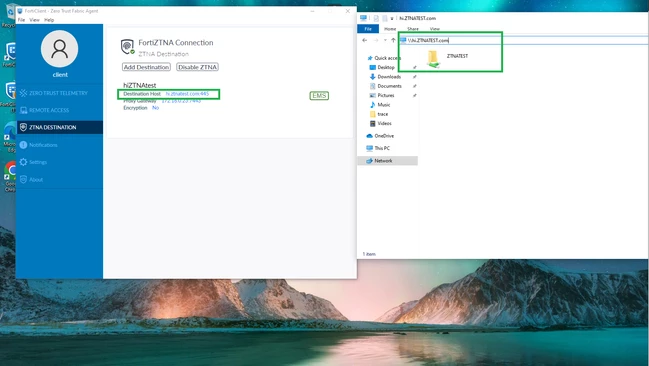Image resolution: width=649 pixels, height=366 pixels.
Task: Open About in FortiClient sidebar
Action: (x=60, y=179)
